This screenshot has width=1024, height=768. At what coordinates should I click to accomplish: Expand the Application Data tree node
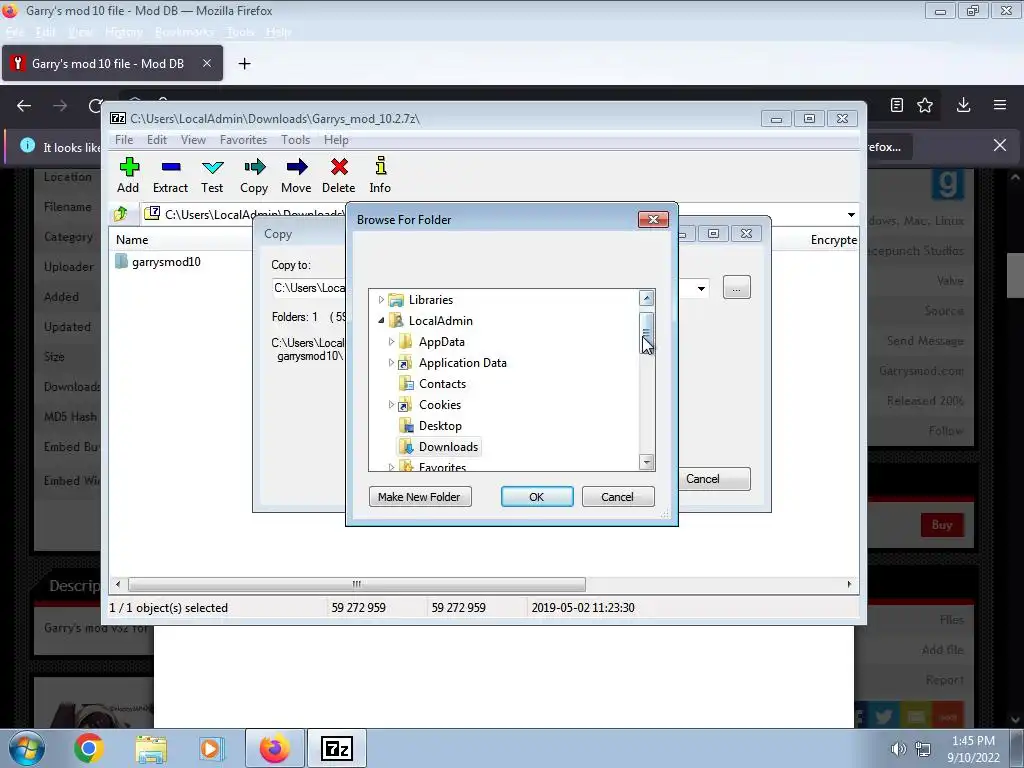(x=391, y=362)
